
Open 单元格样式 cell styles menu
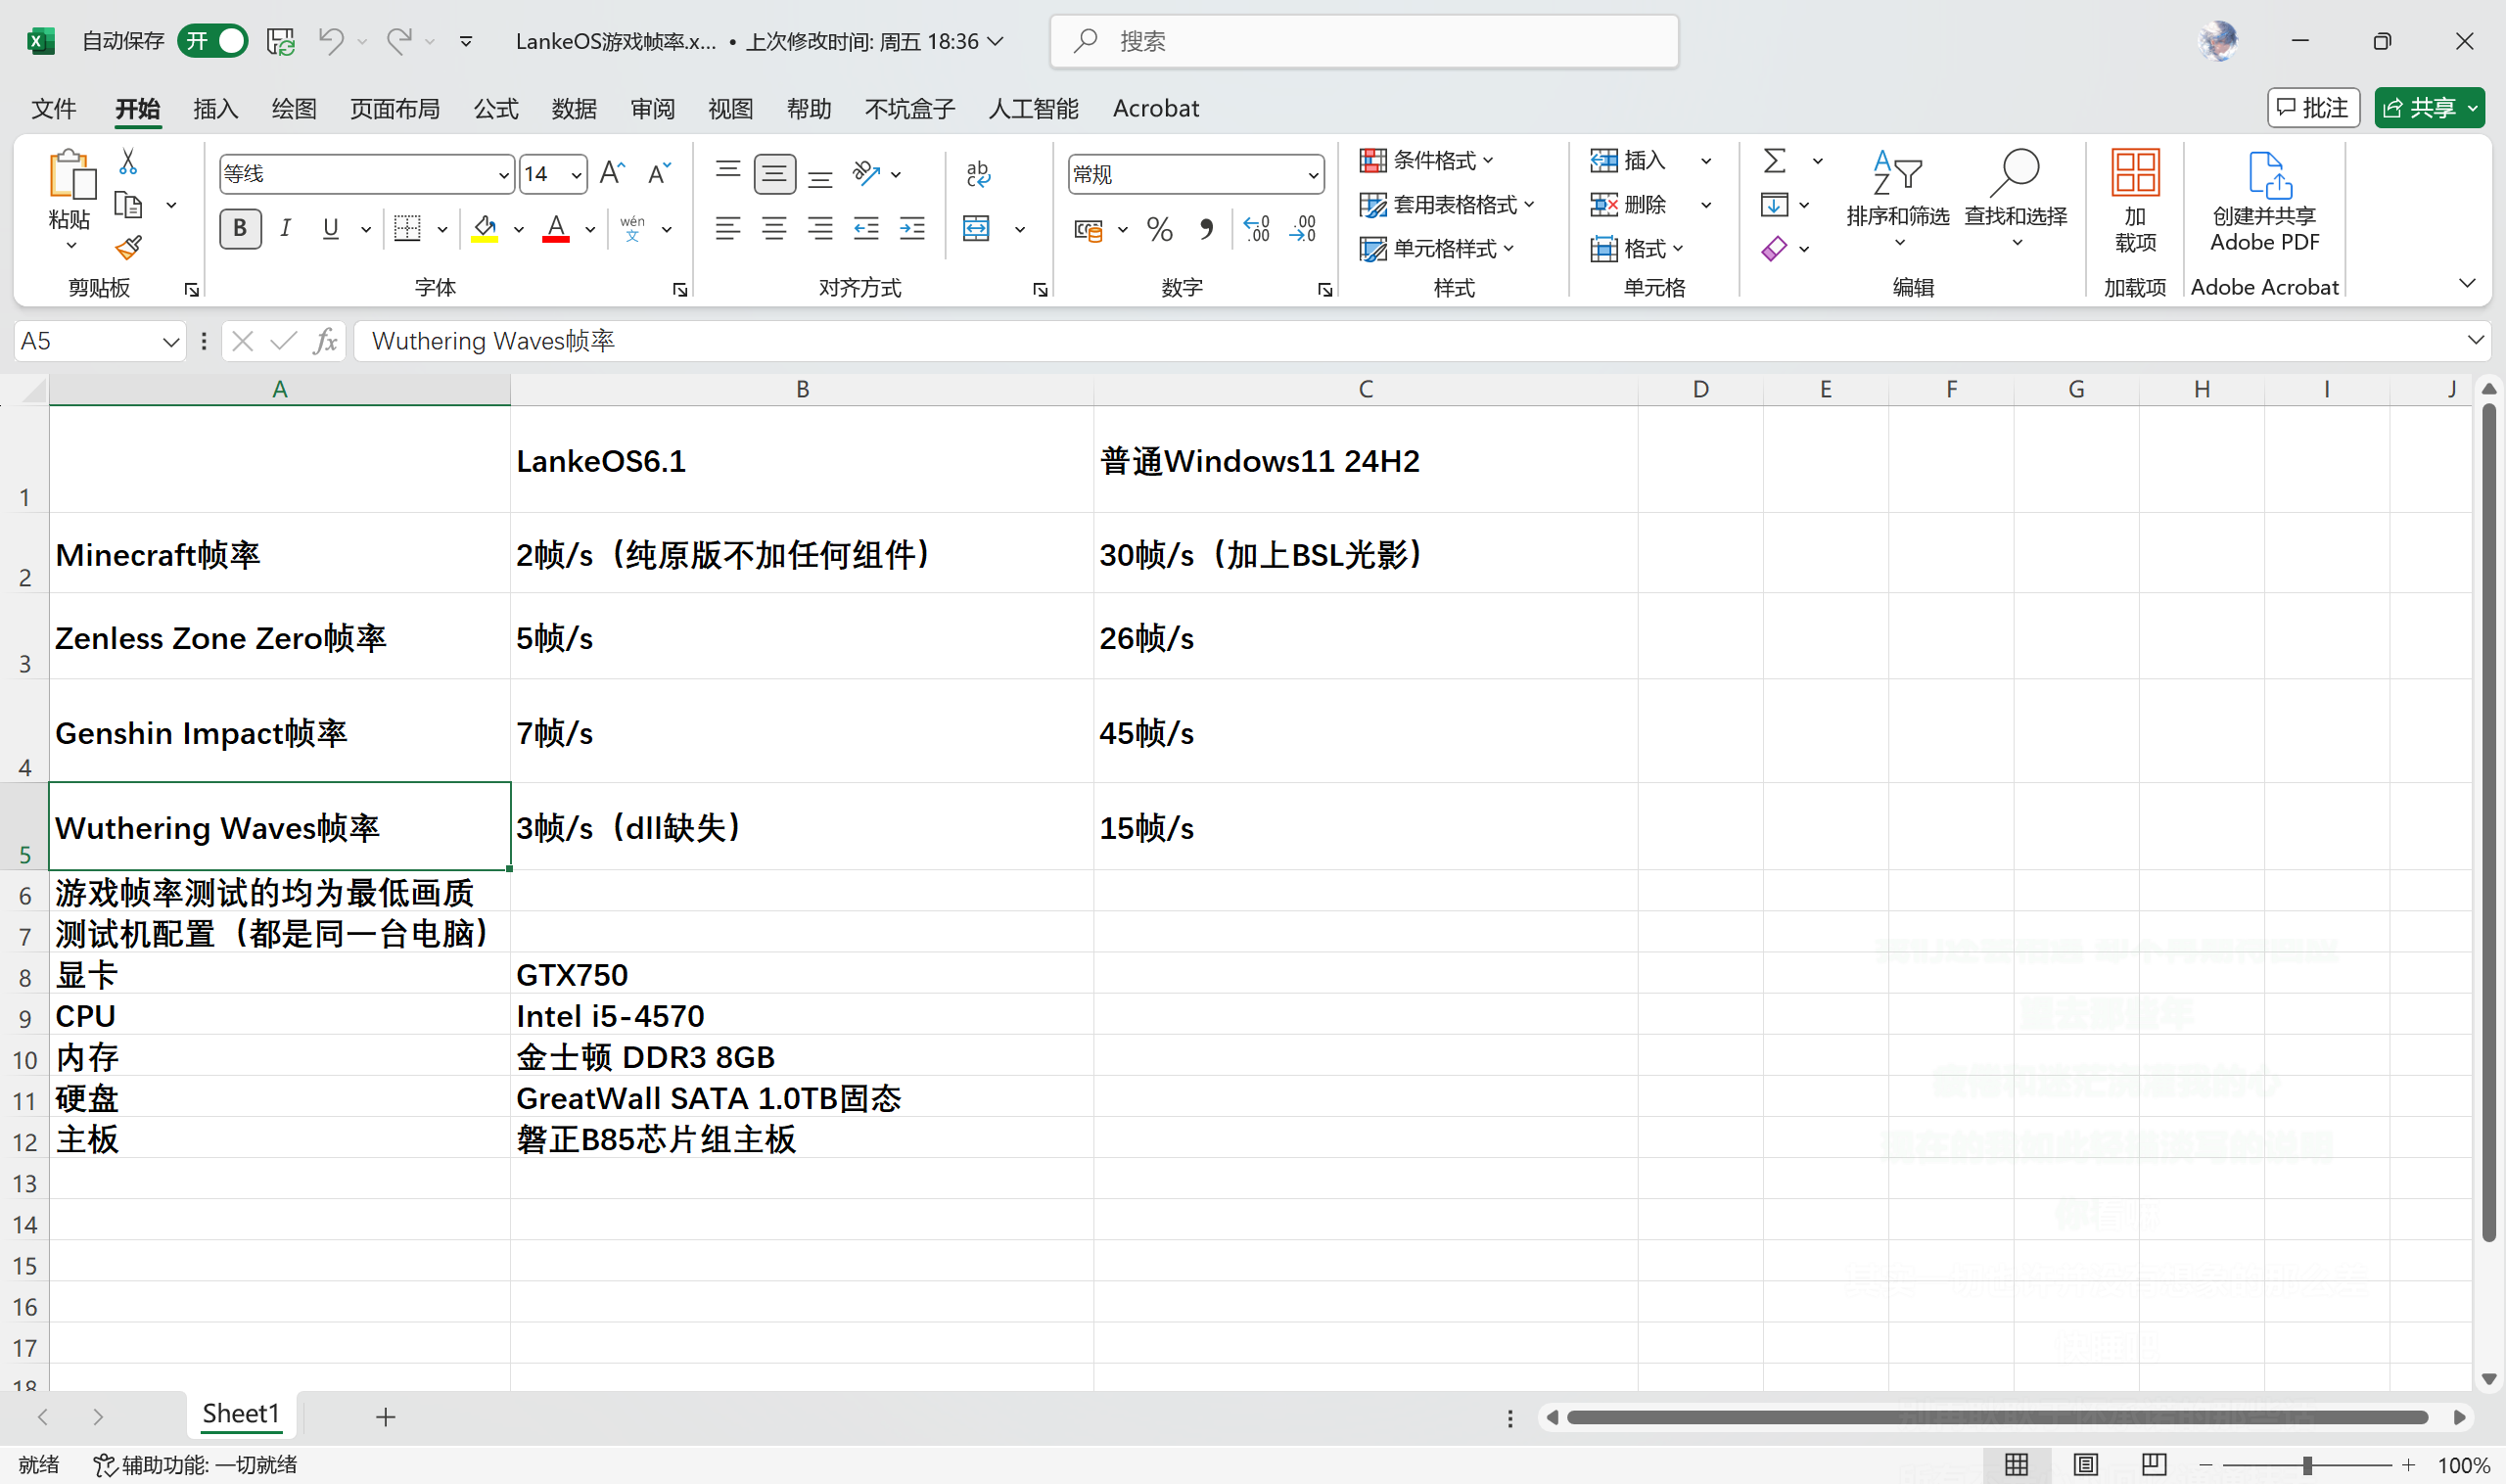click(1437, 249)
